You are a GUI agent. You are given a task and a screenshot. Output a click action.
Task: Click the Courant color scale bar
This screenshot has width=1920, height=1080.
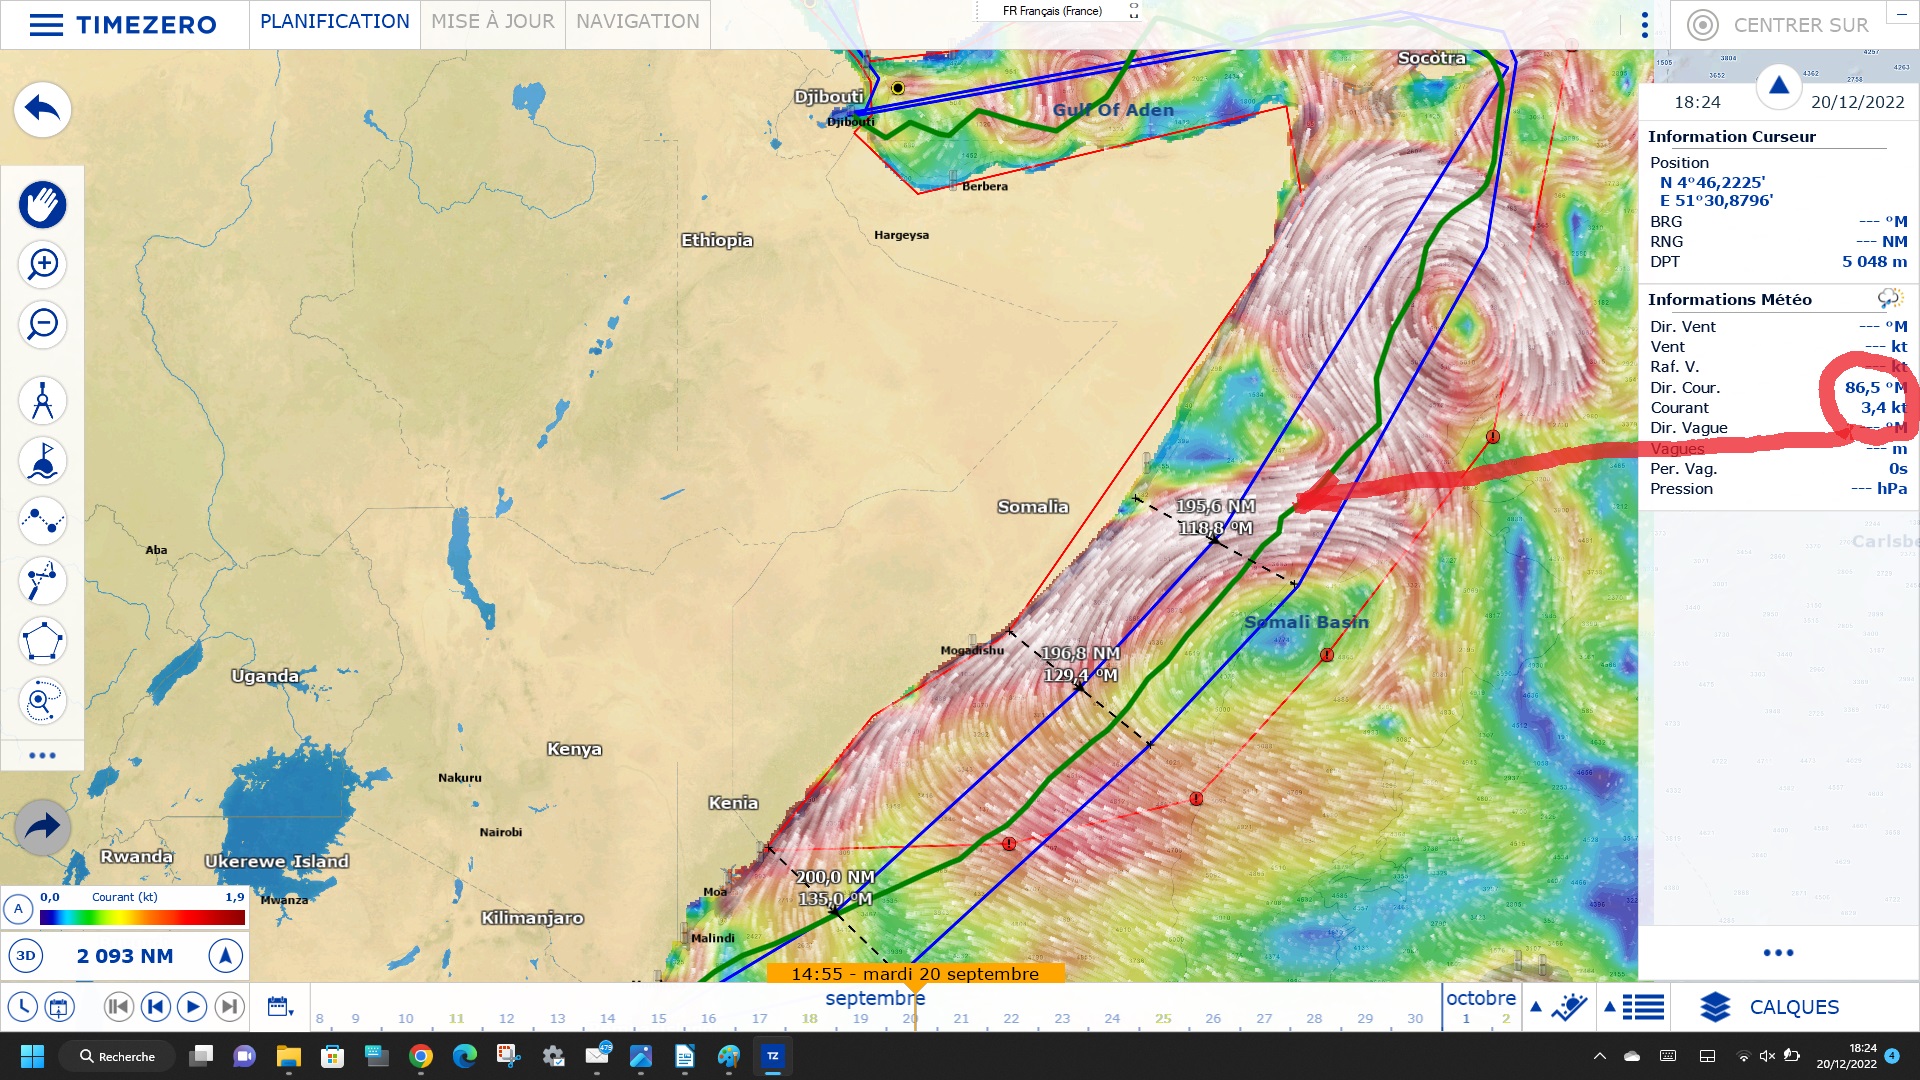coord(141,917)
